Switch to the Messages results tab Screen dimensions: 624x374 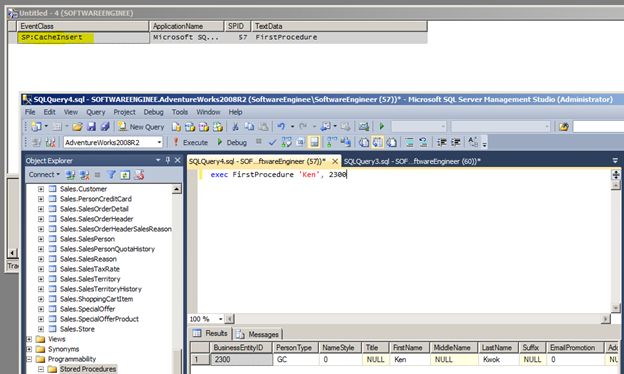(259, 334)
